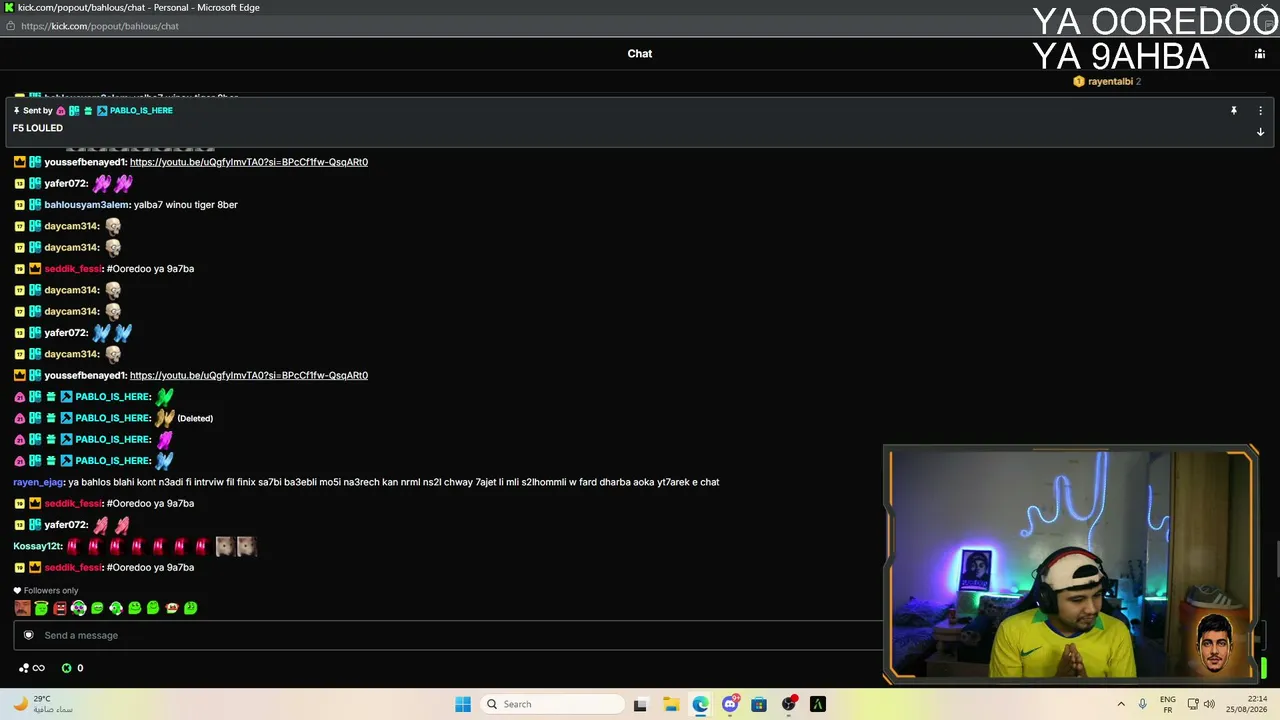Viewport: 1280px width, 720px height.
Task: Open Microsoft Store from the taskbar
Action: (x=759, y=704)
